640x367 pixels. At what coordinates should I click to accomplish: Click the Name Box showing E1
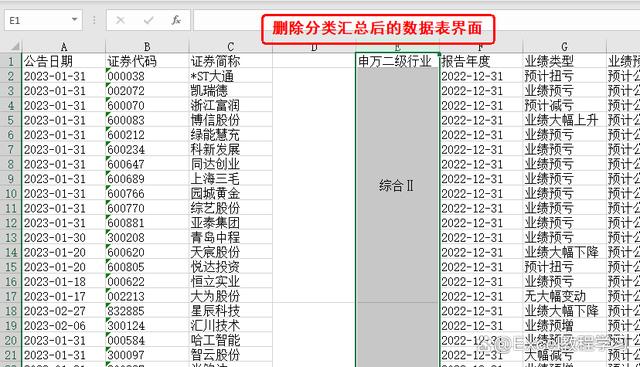coord(43,20)
